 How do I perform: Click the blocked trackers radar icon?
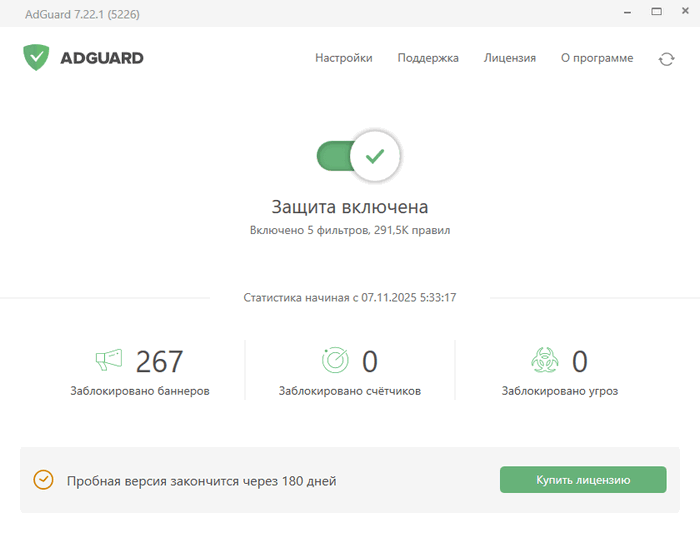click(x=335, y=360)
